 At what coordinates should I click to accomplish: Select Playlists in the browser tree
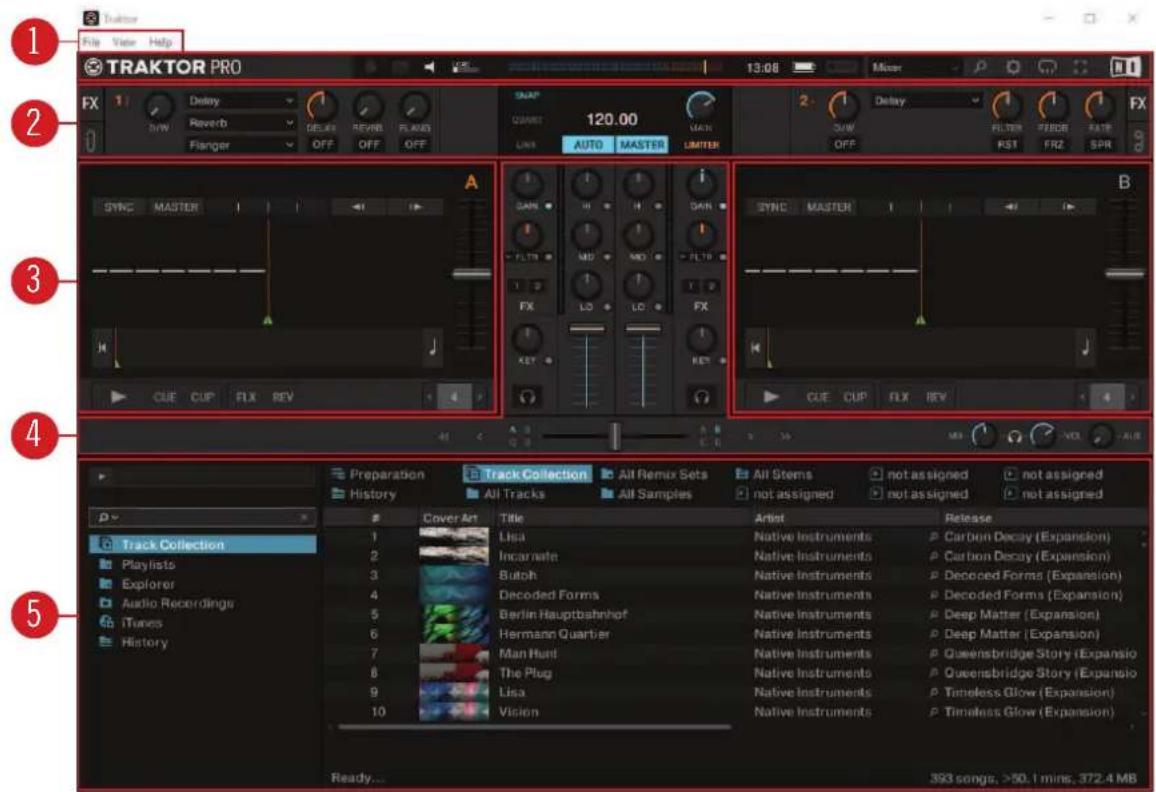point(148,564)
